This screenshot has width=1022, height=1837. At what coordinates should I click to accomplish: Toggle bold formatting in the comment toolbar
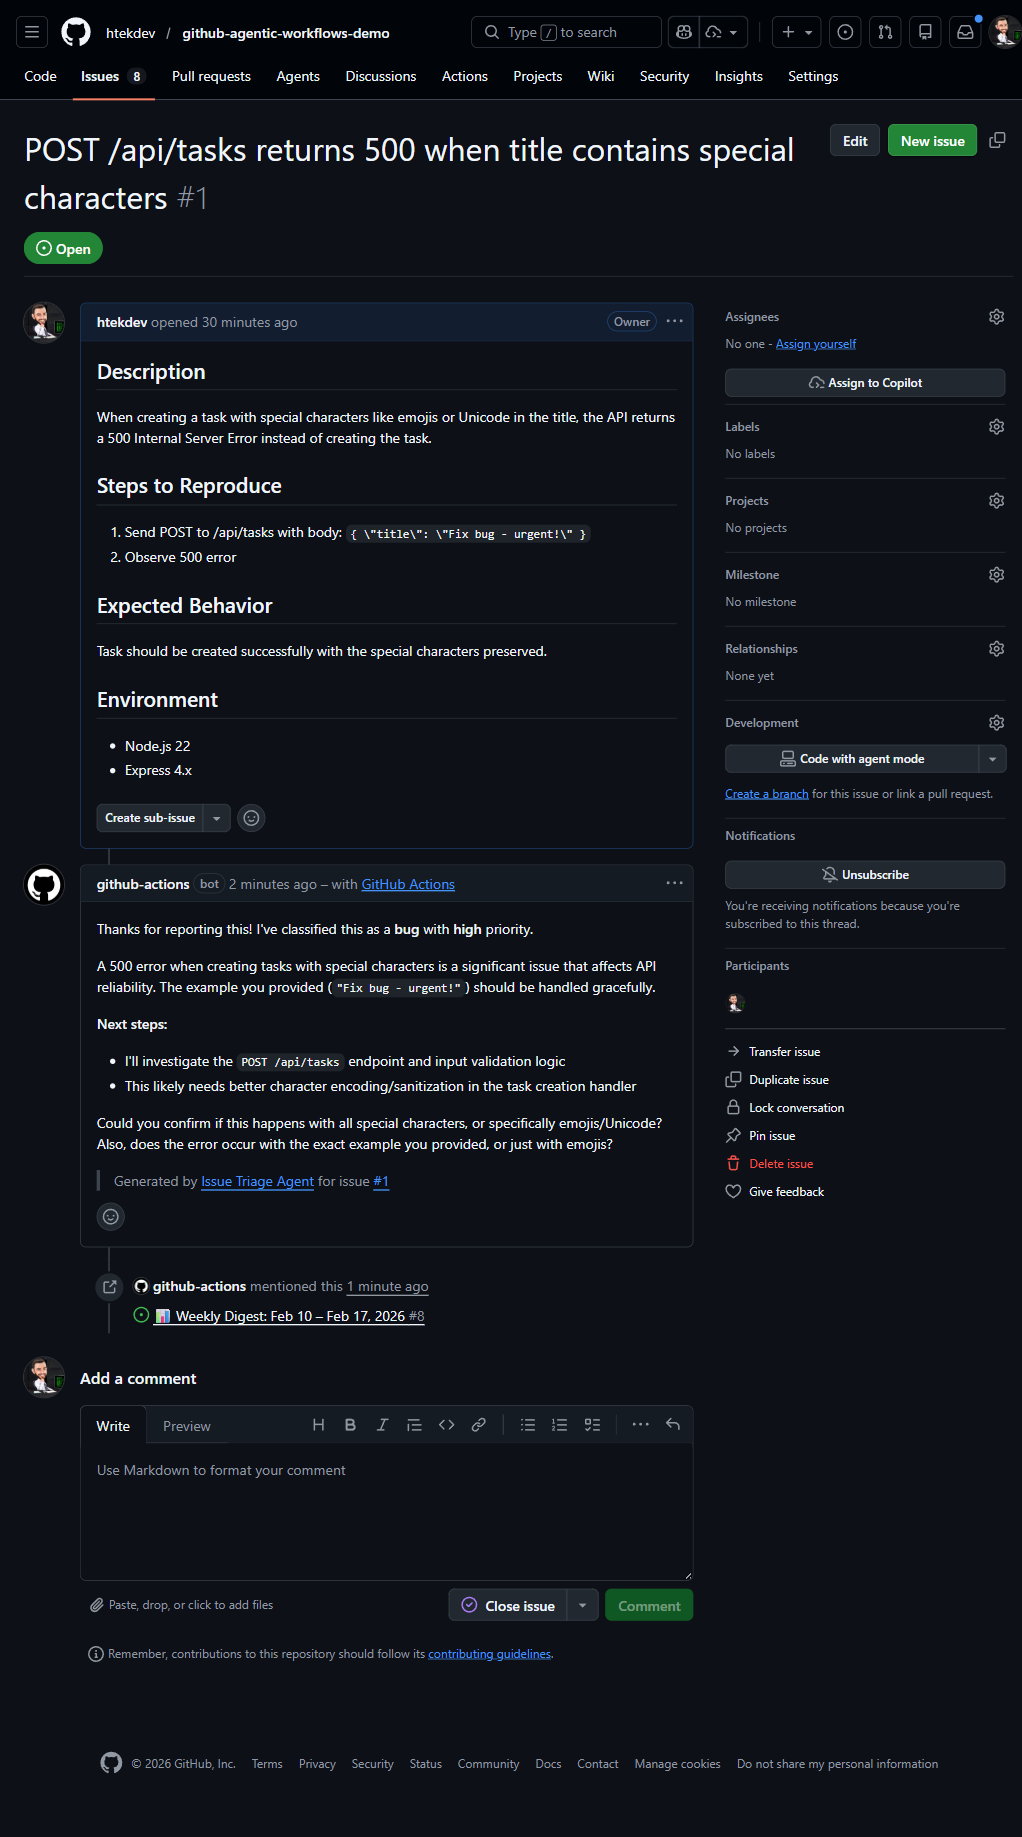coord(350,1424)
